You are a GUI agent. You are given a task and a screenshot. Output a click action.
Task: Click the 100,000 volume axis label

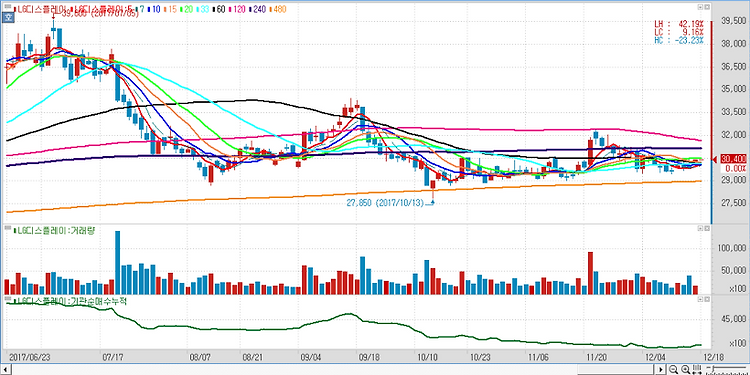tap(731, 248)
